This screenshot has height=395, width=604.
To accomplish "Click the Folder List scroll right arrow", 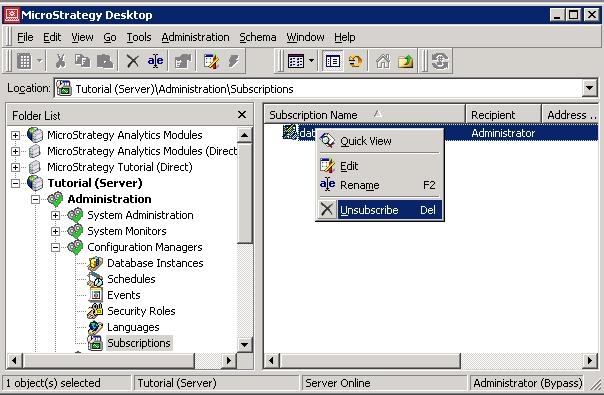I will (x=229, y=361).
